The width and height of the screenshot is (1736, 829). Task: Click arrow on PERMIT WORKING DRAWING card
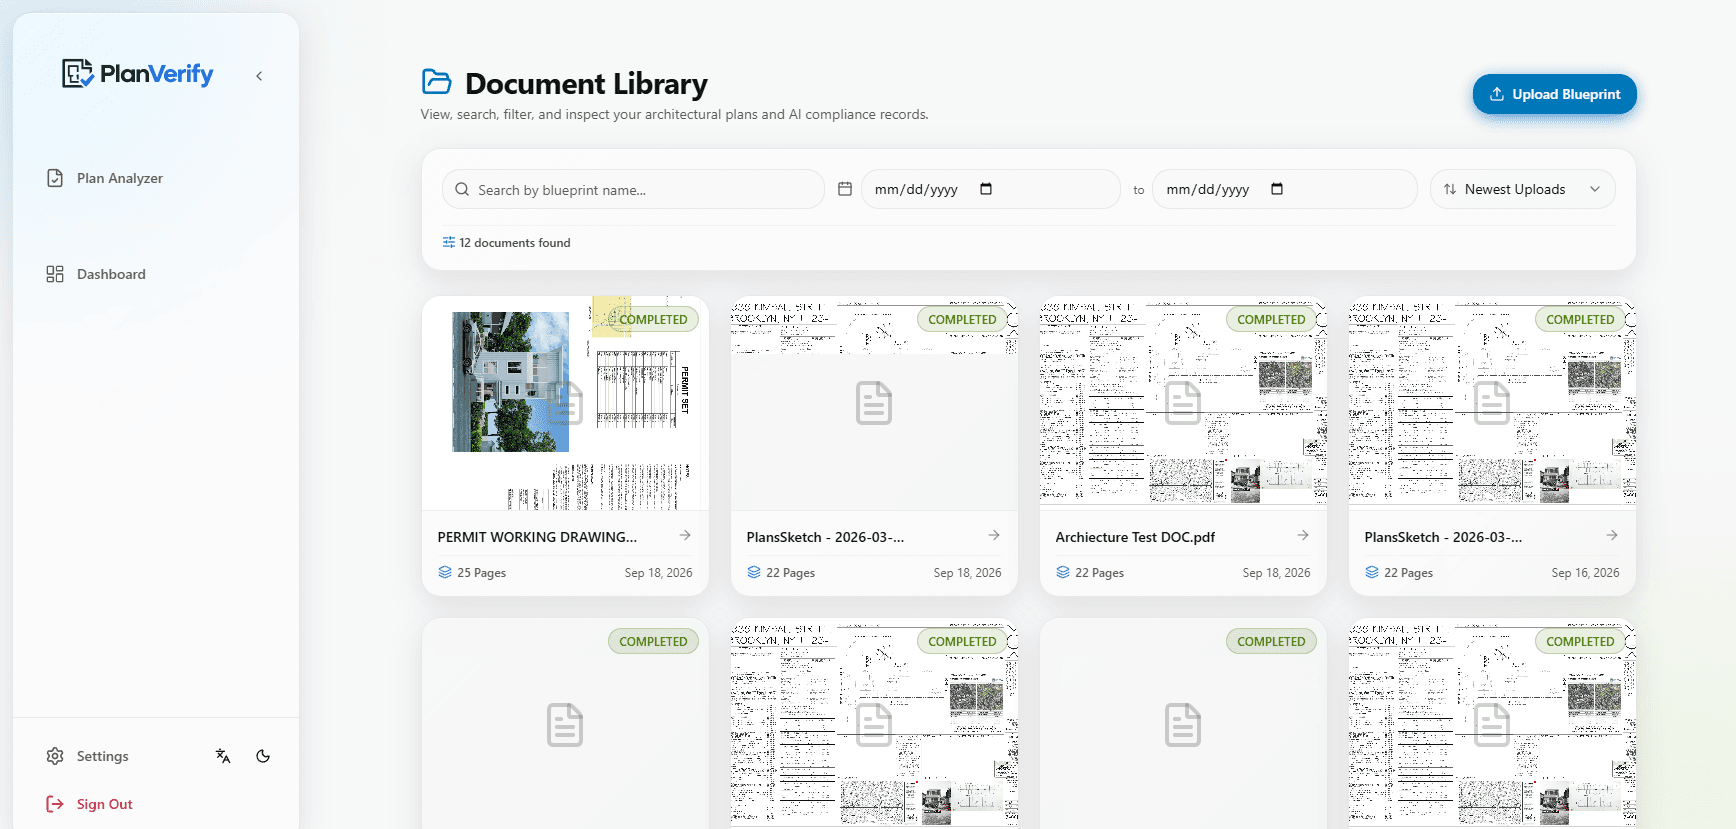pyautogui.click(x=685, y=536)
